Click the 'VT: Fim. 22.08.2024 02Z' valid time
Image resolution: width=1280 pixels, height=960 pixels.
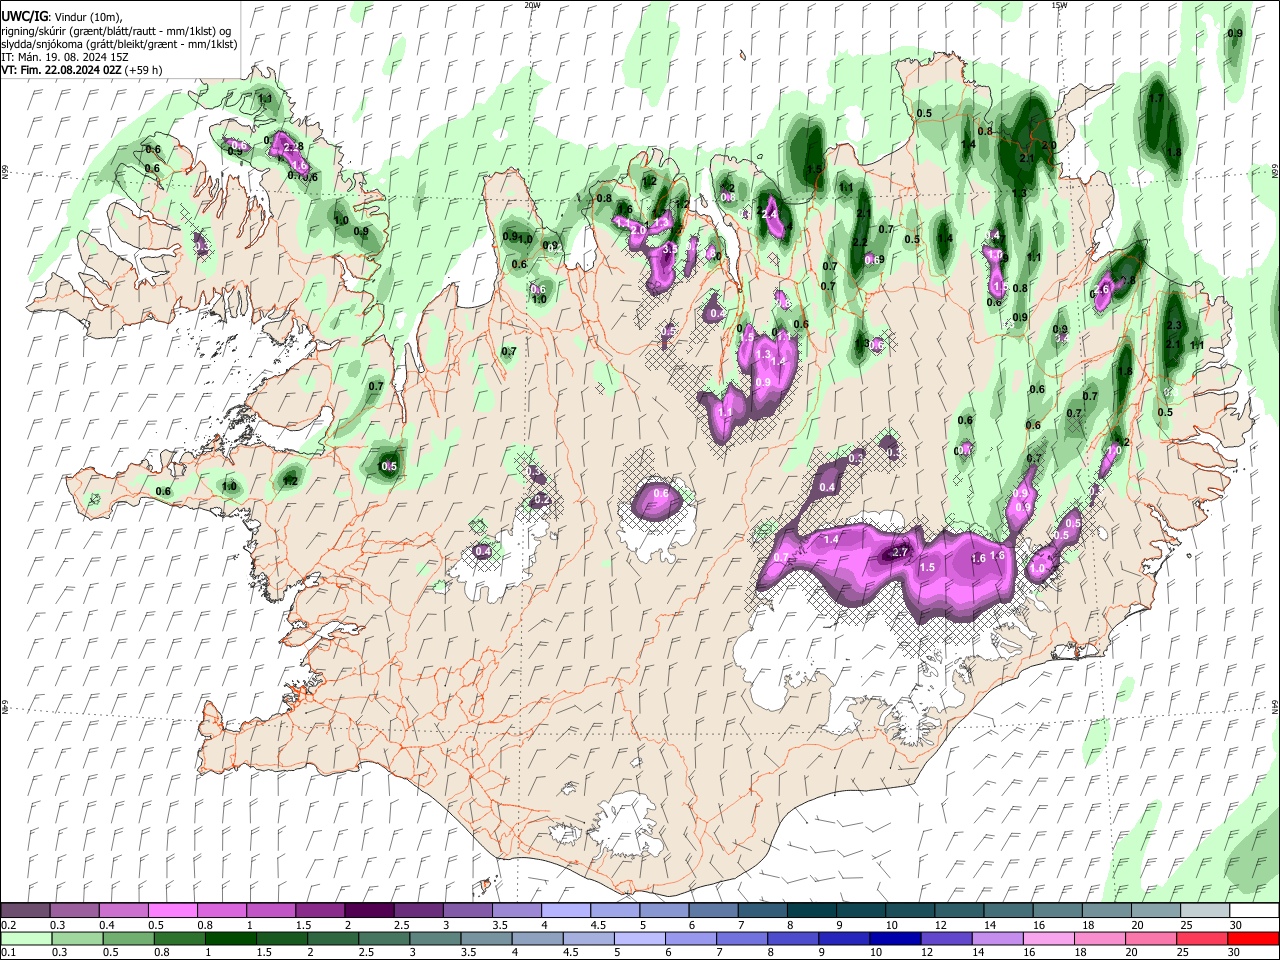point(61,70)
